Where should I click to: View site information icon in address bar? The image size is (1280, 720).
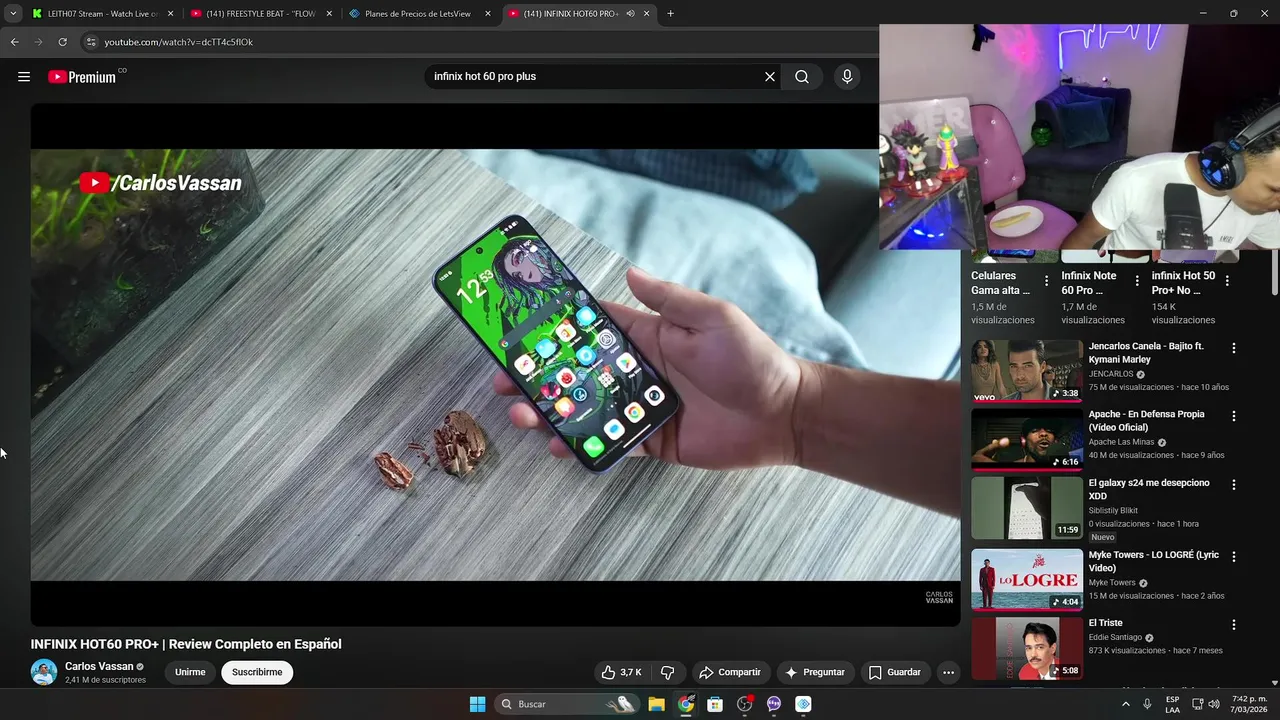click(91, 42)
